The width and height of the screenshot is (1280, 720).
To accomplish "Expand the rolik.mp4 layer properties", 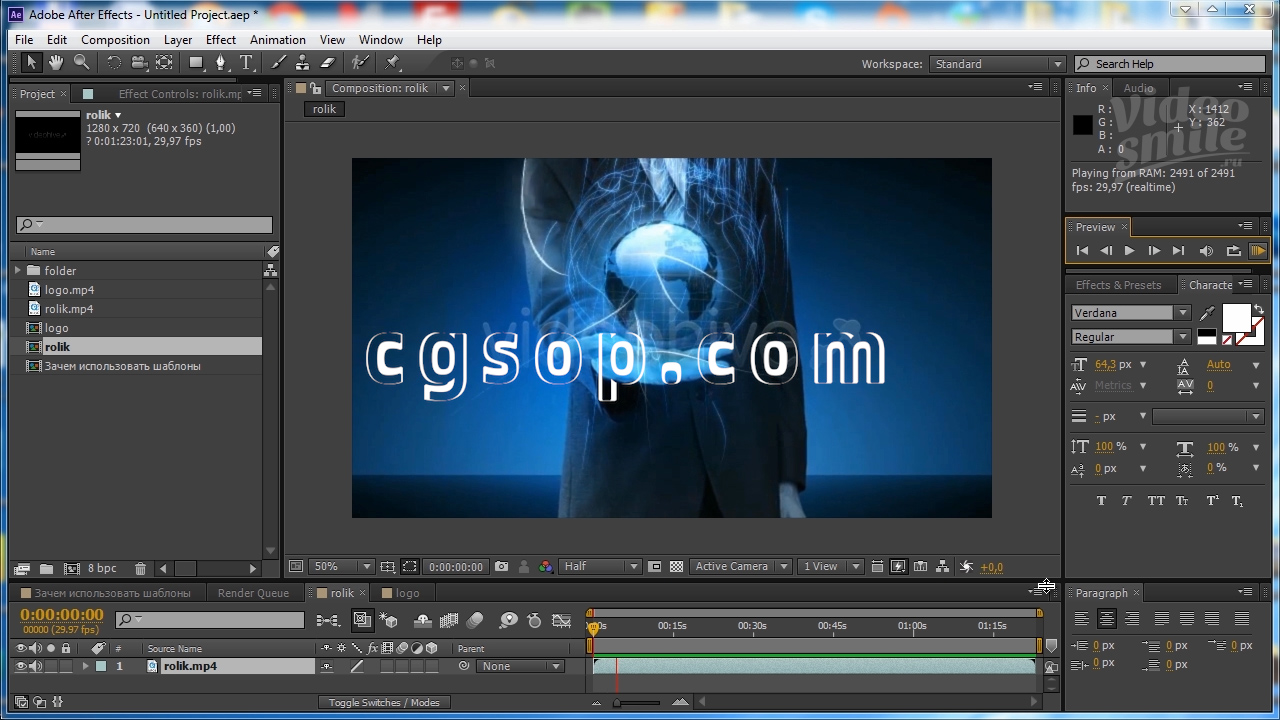I will point(85,666).
